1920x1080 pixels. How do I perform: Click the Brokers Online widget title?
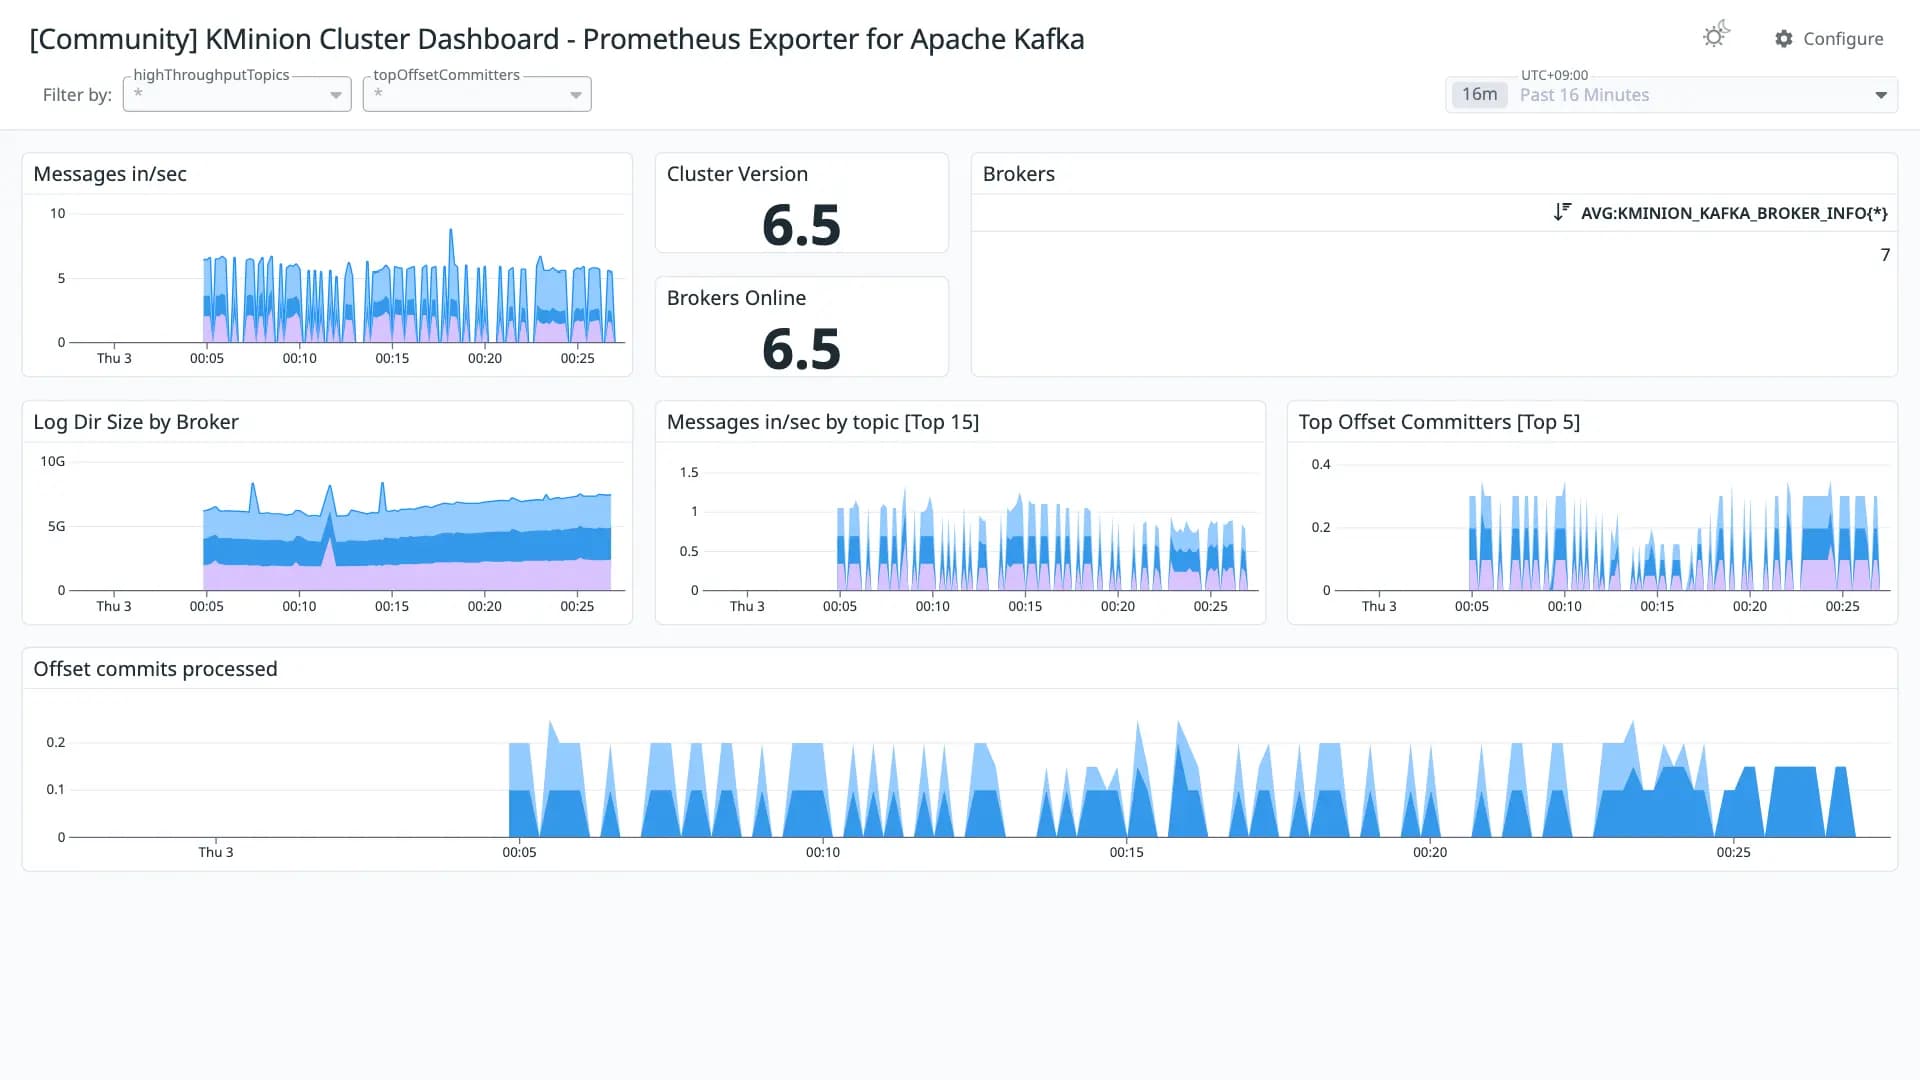click(736, 298)
